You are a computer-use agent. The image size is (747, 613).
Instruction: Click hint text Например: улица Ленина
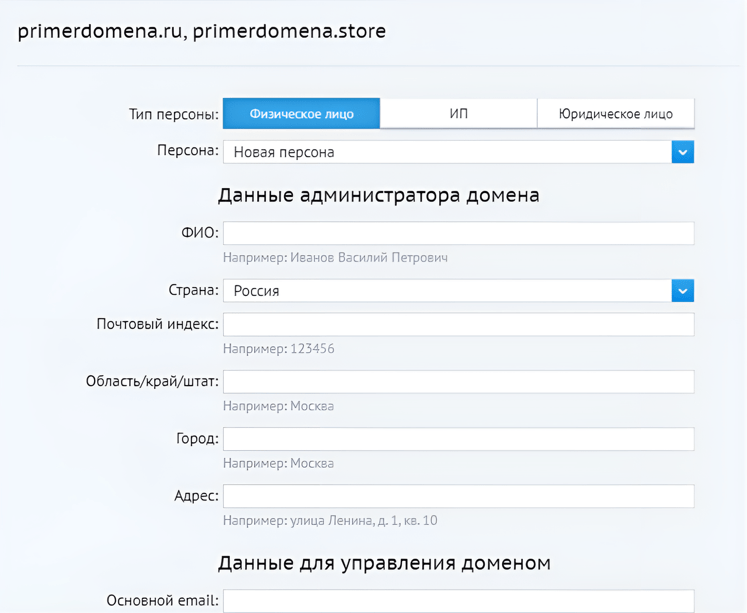point(330,520)
